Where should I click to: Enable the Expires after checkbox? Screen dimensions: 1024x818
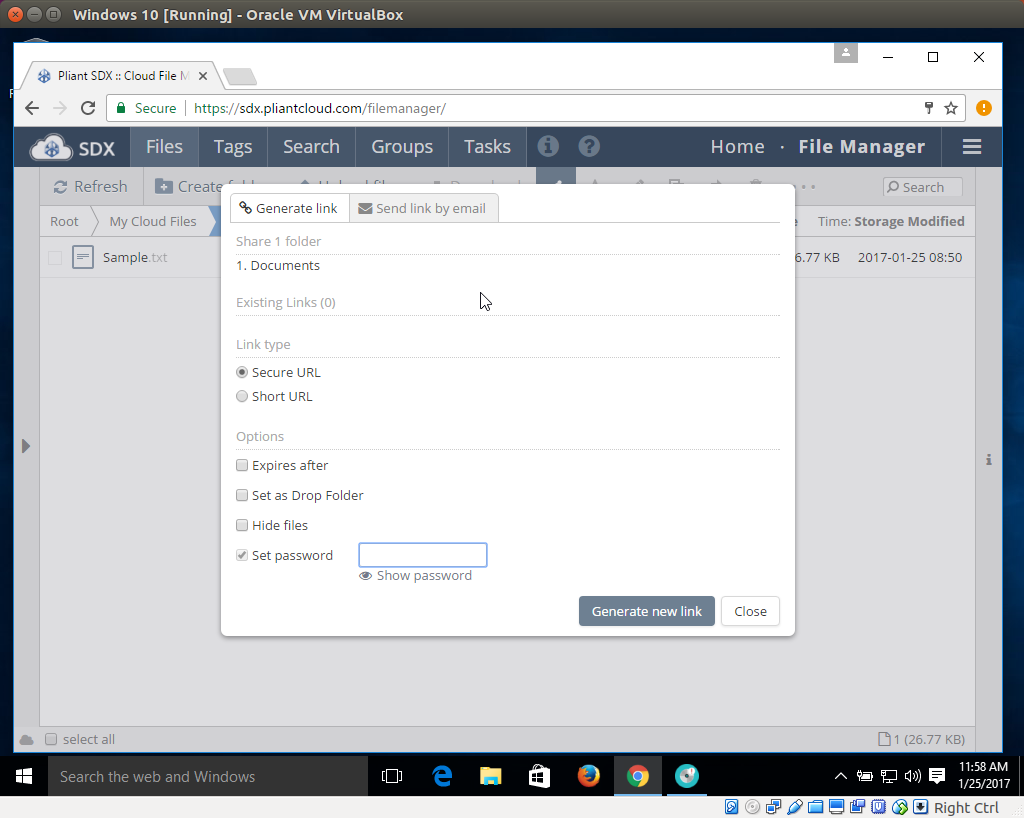click(x=242, y=465)
